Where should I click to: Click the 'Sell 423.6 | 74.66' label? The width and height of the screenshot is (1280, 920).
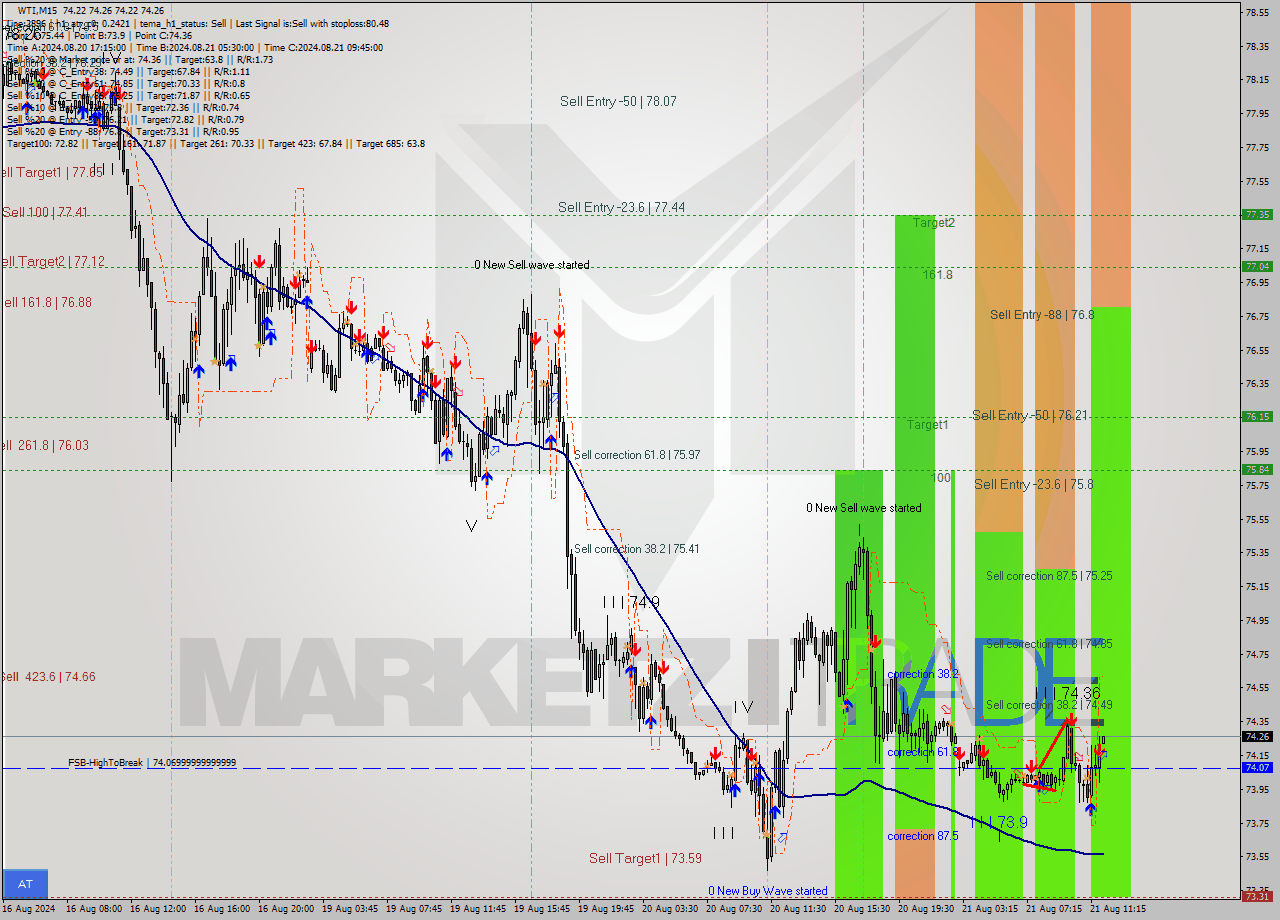[48, 677]
